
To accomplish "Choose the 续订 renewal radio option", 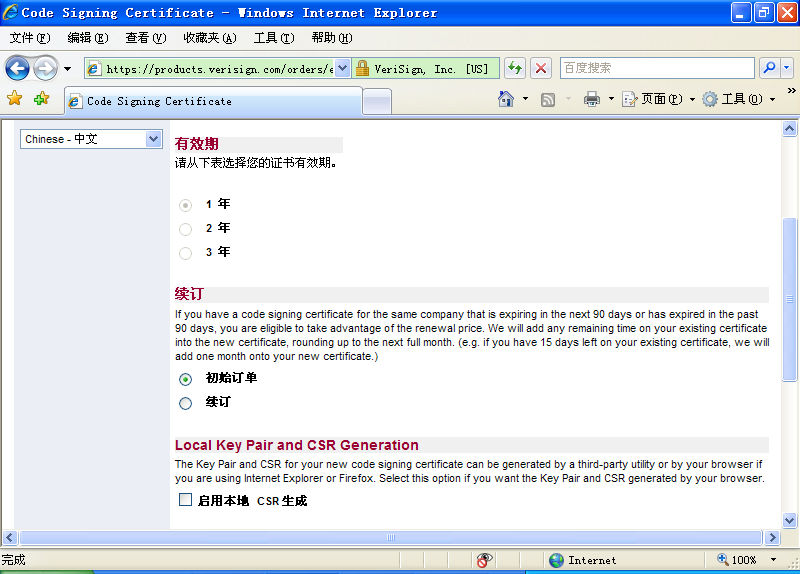I will pyautogui.click(x=185, y=403).
